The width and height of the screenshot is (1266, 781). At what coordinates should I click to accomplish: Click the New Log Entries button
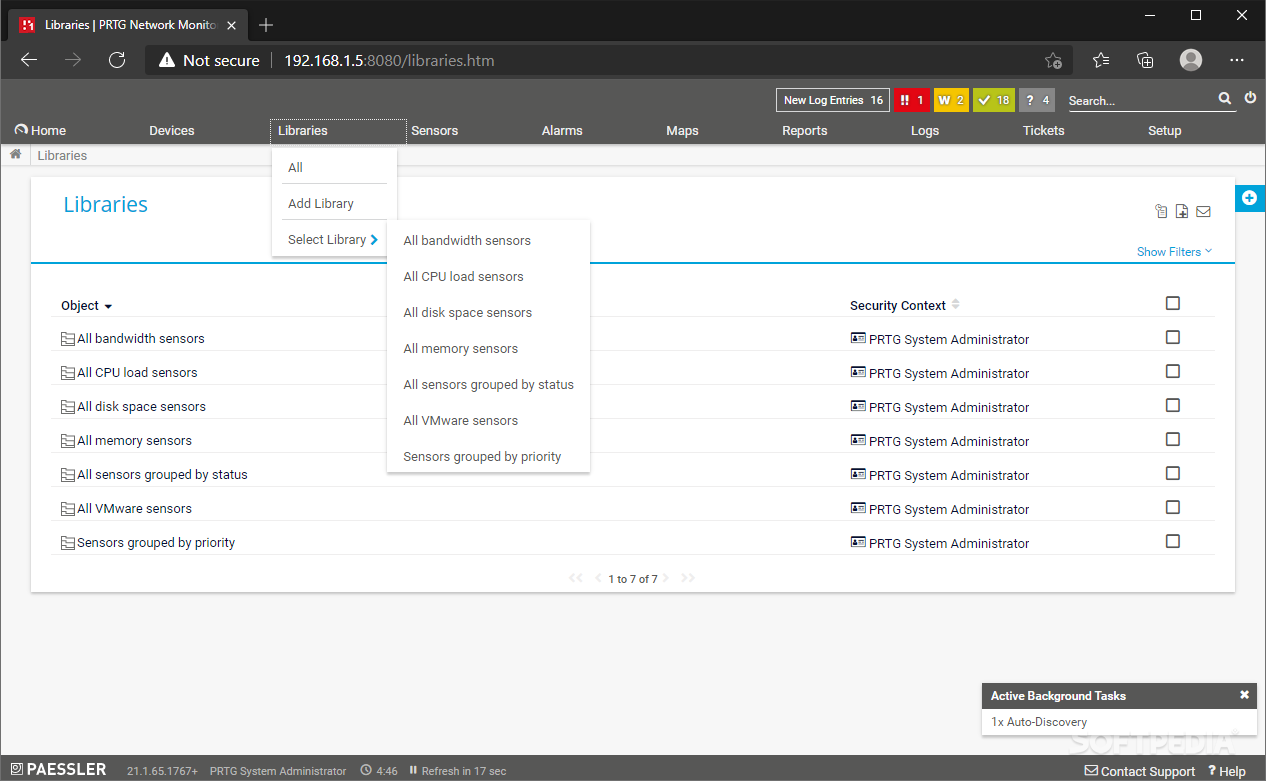click(x=833, y=100)
